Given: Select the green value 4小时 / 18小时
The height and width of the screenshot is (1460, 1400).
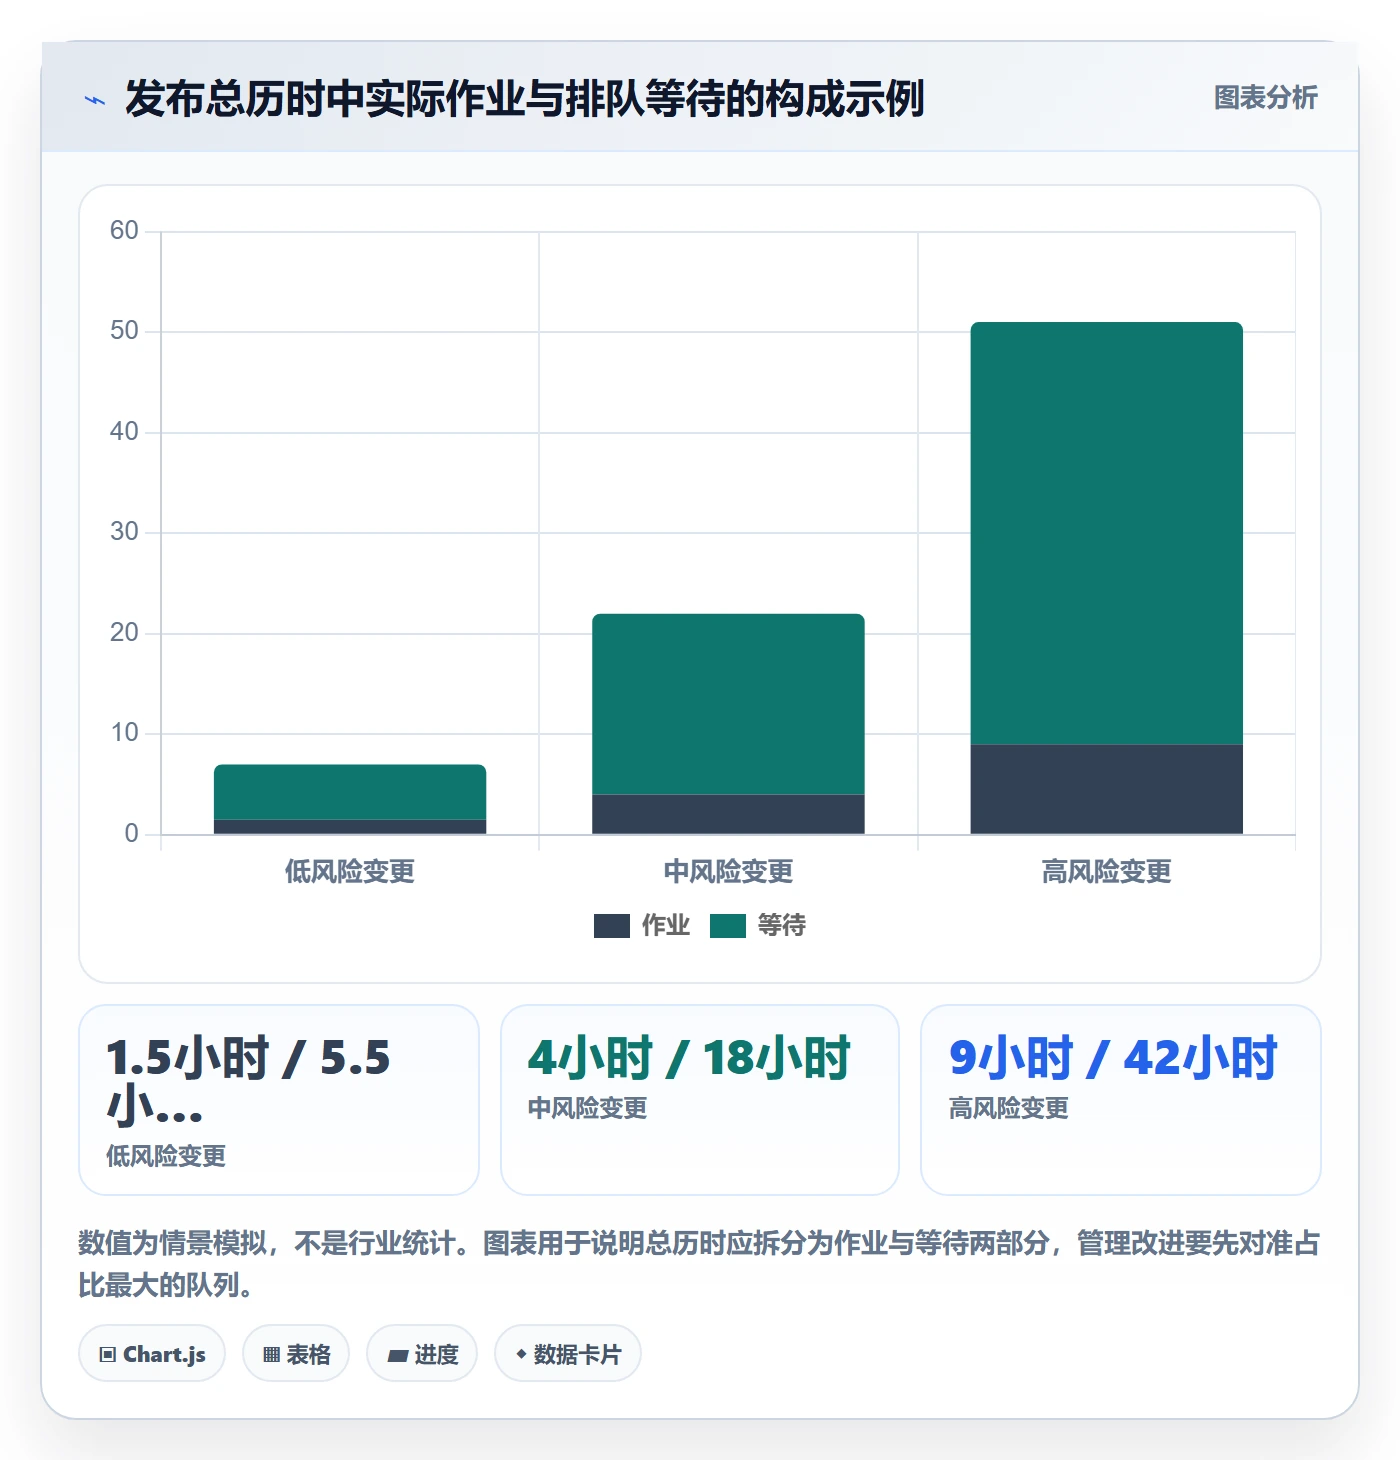Looking at the screenshot, I should (x=689, y=1058).
